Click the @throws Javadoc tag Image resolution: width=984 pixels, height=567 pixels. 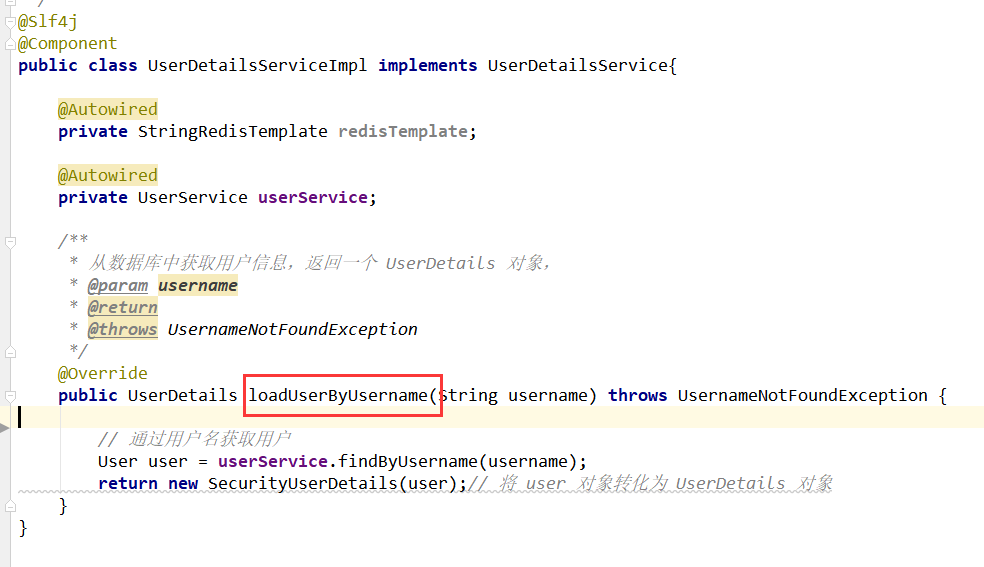pyautogui.click(x=122, y=329)
